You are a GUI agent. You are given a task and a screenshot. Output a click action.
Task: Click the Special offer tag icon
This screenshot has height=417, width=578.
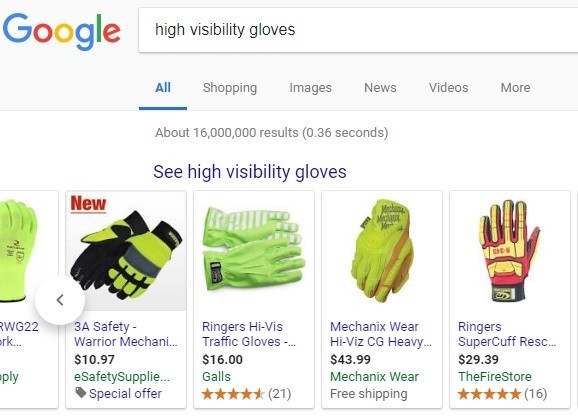[80, 393]
